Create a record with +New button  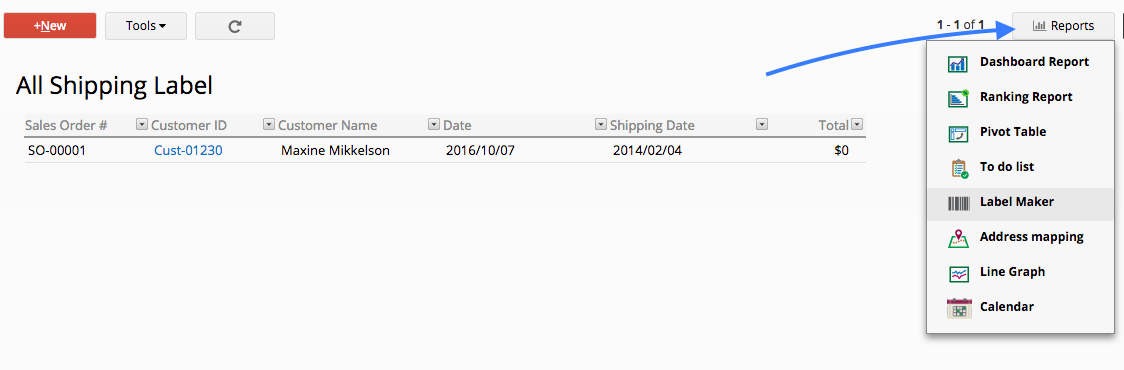pyautogui.click(x=50, y=26)
